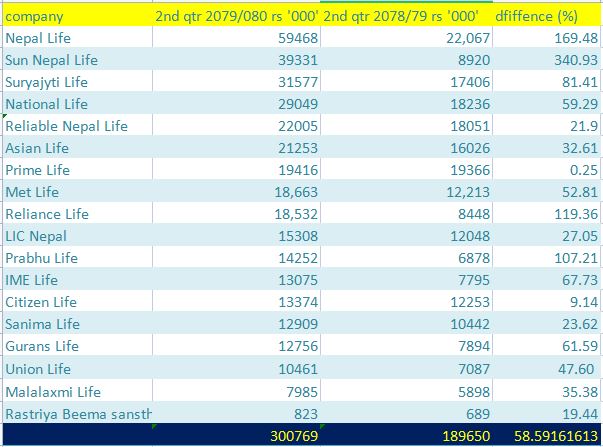Click the 'Sanima Life' cell
The height and width of the screenshot is (447, 603).
pos(77,324)
